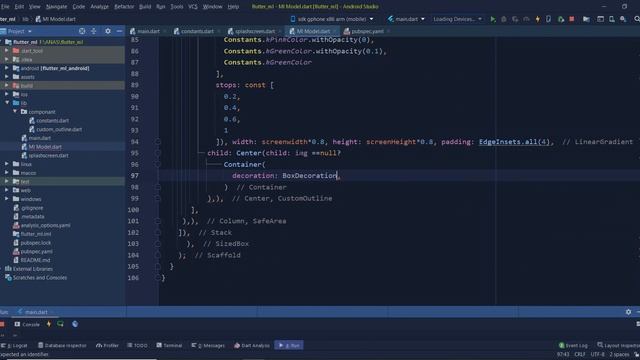Open the Console view in Run panel
The image size is (640, 360).
tap(27, 324)
